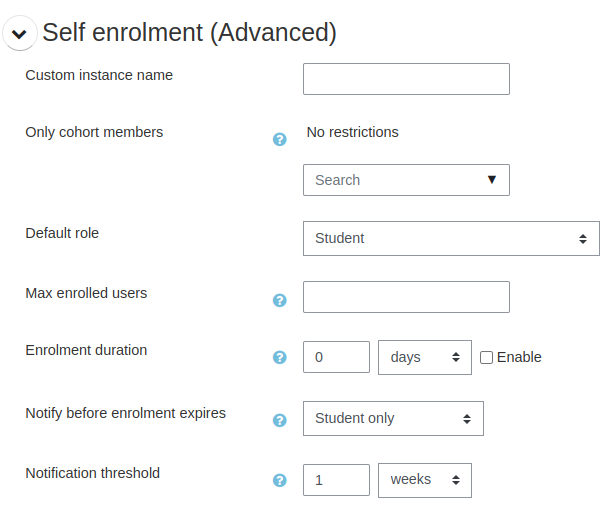Open the enrolment duration days unit dropdown

point(425,357)
